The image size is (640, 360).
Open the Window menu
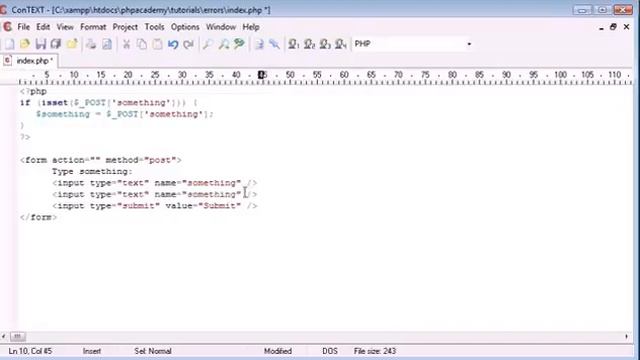[221, 27]
